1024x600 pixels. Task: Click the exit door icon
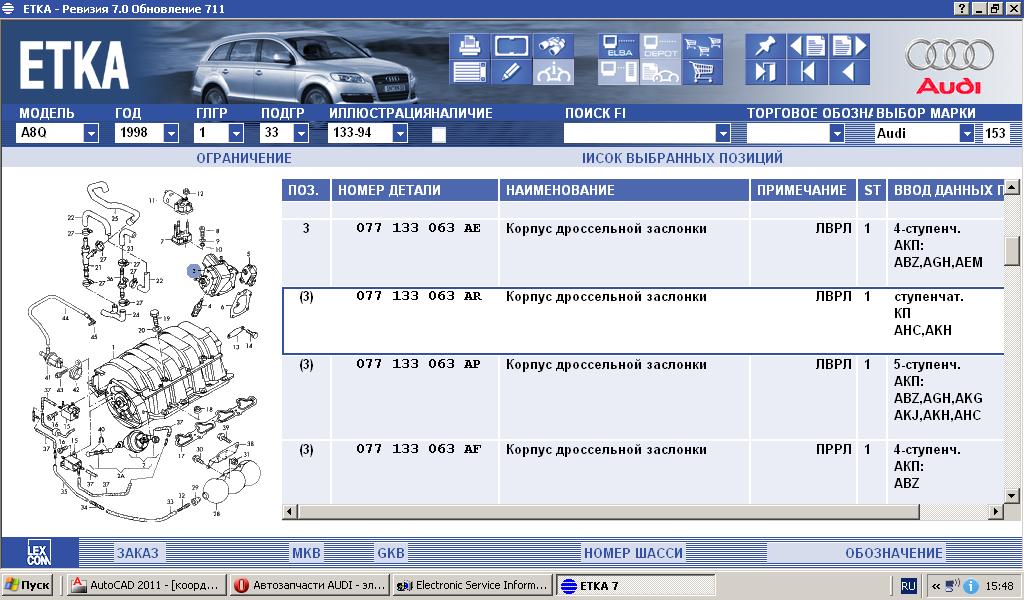click(x=765, y=72)
